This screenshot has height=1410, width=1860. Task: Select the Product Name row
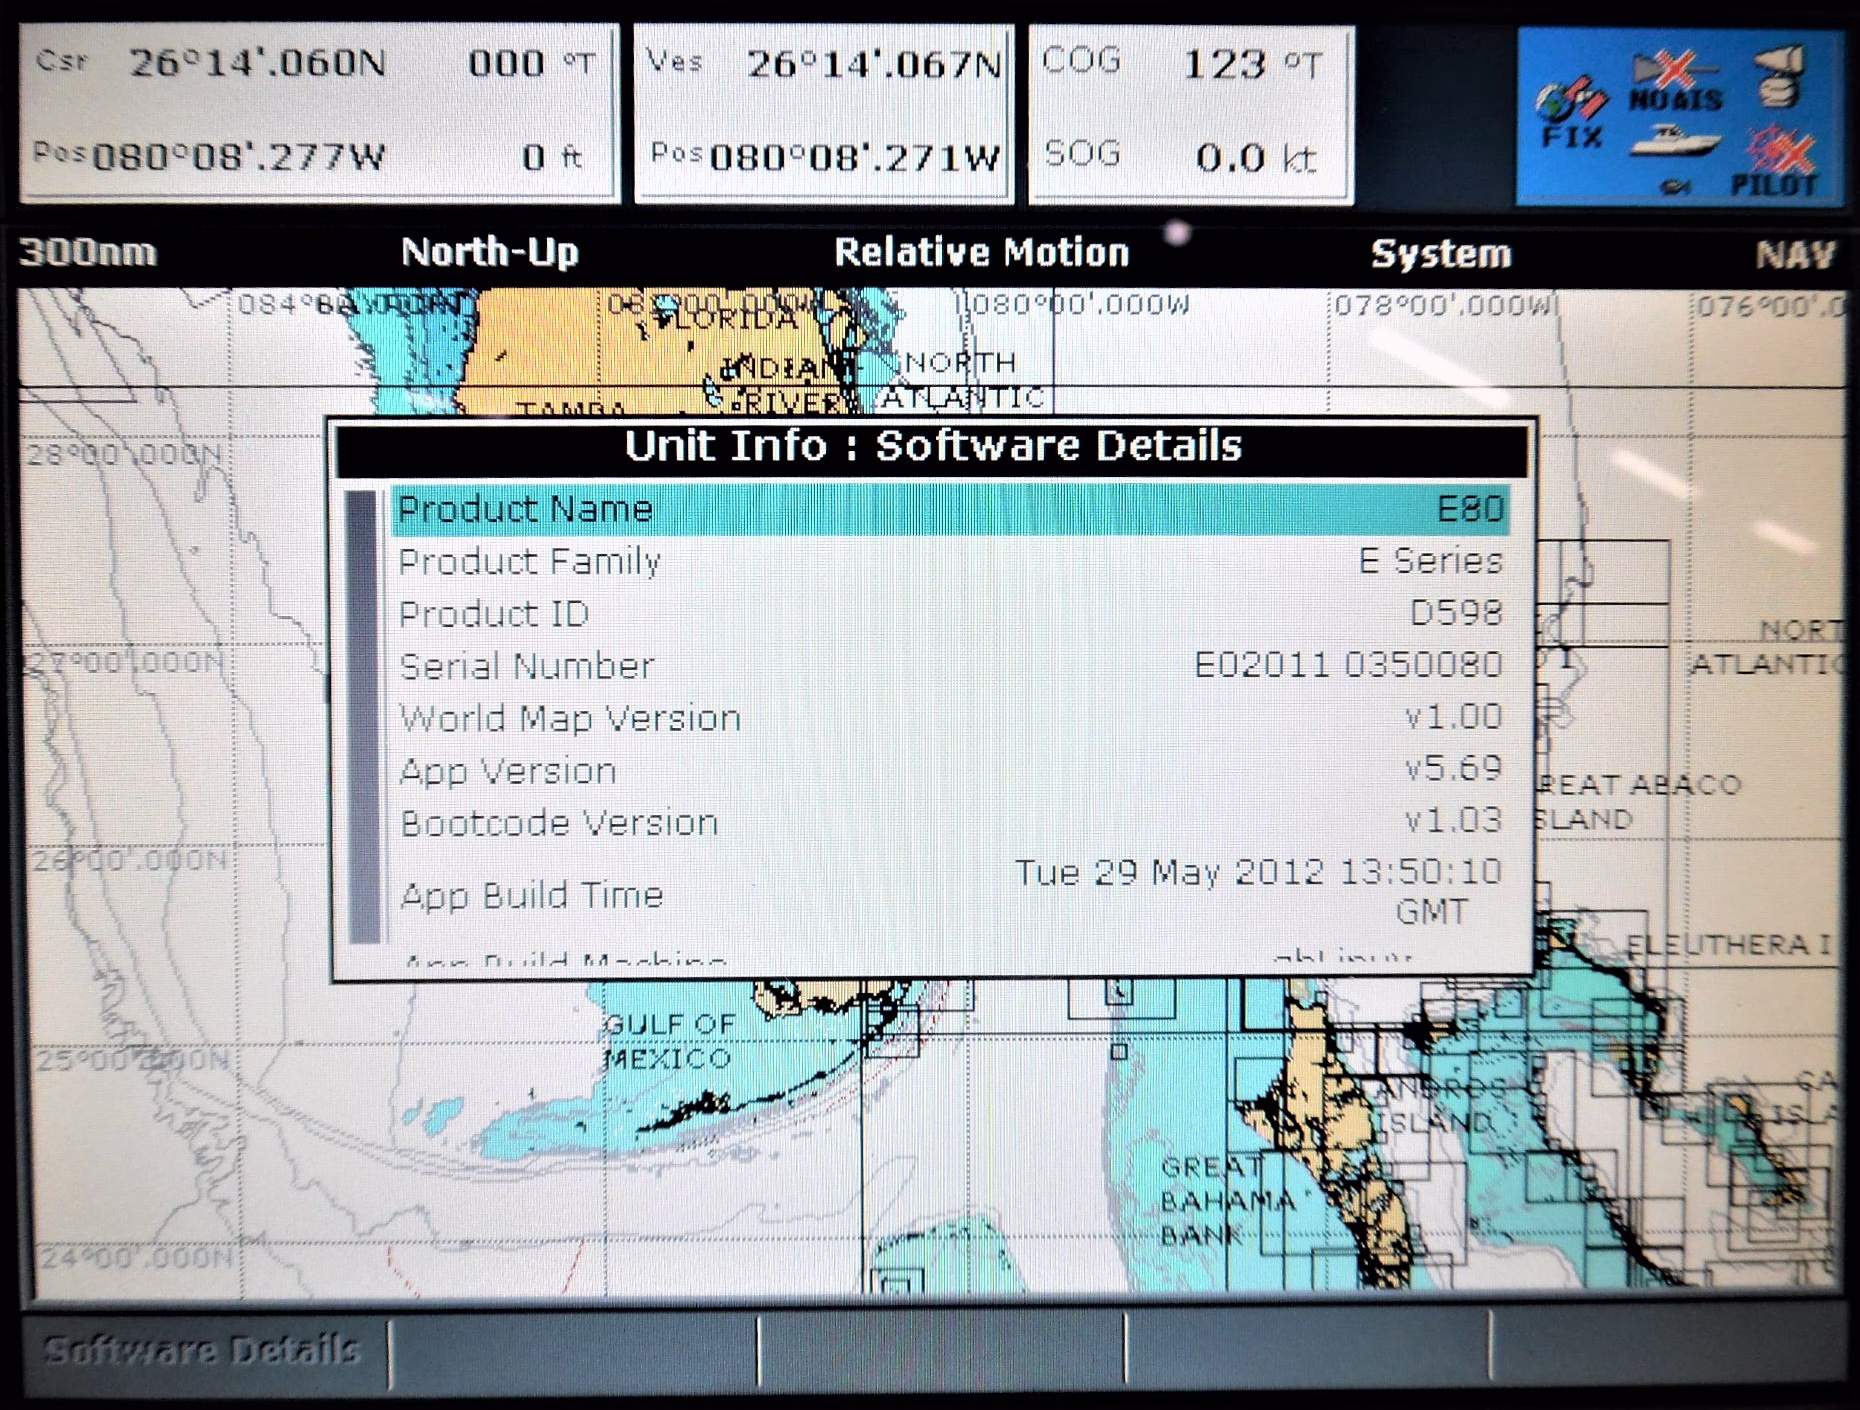point(950,509)
